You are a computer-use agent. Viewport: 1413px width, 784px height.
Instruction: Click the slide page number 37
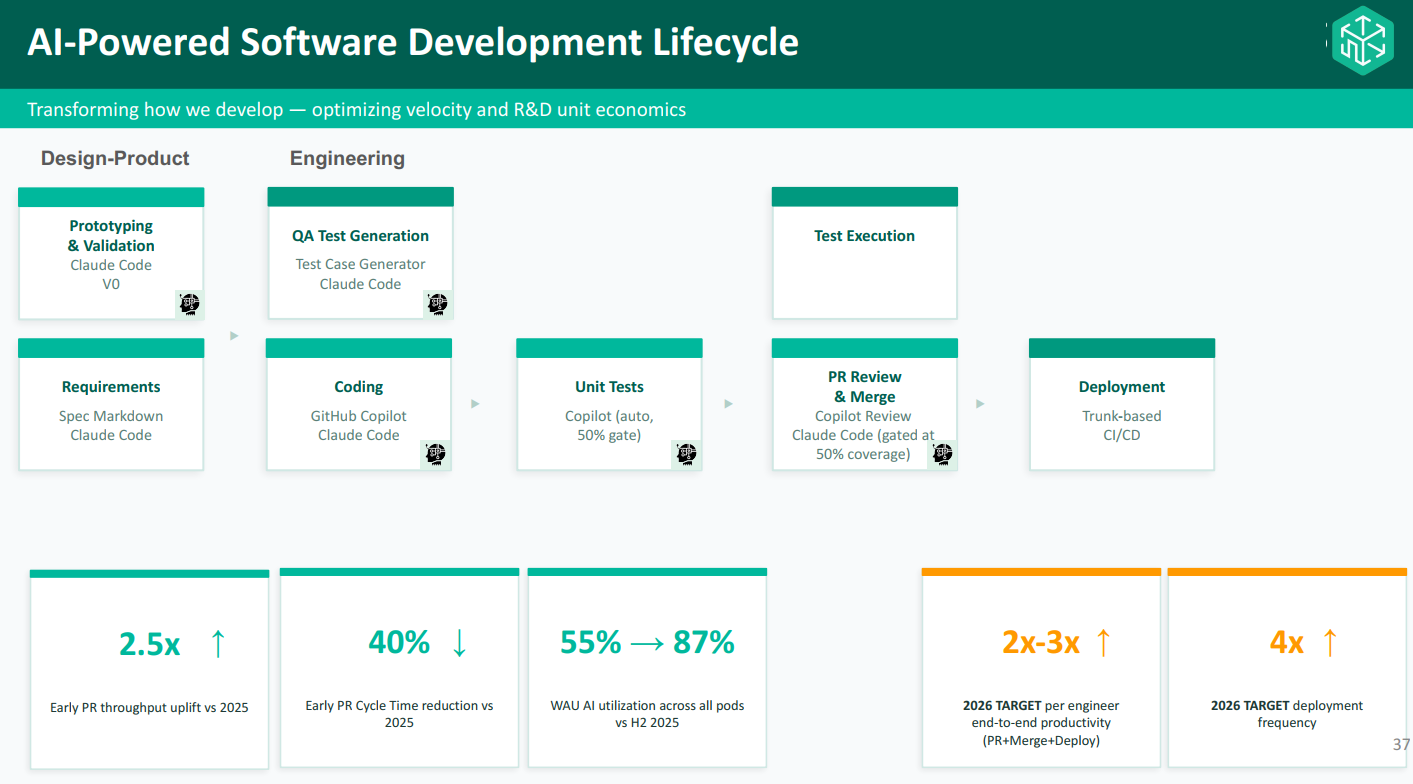pos(1401,745)
